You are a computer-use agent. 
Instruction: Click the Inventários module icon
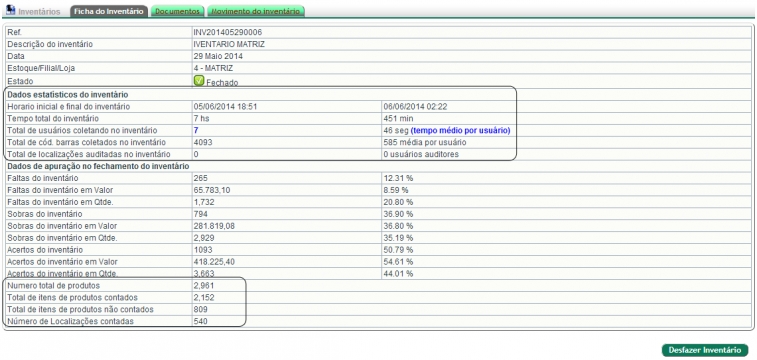pos(11,10)
